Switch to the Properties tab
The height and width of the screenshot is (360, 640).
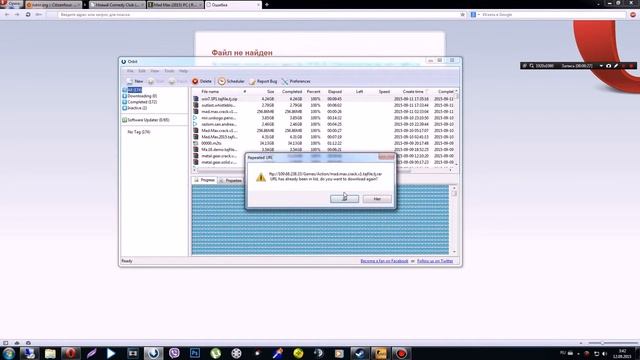tap(231, 180)
